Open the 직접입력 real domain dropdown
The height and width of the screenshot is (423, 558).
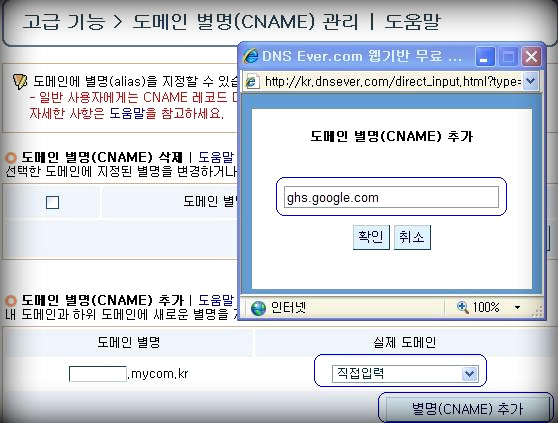405,374
